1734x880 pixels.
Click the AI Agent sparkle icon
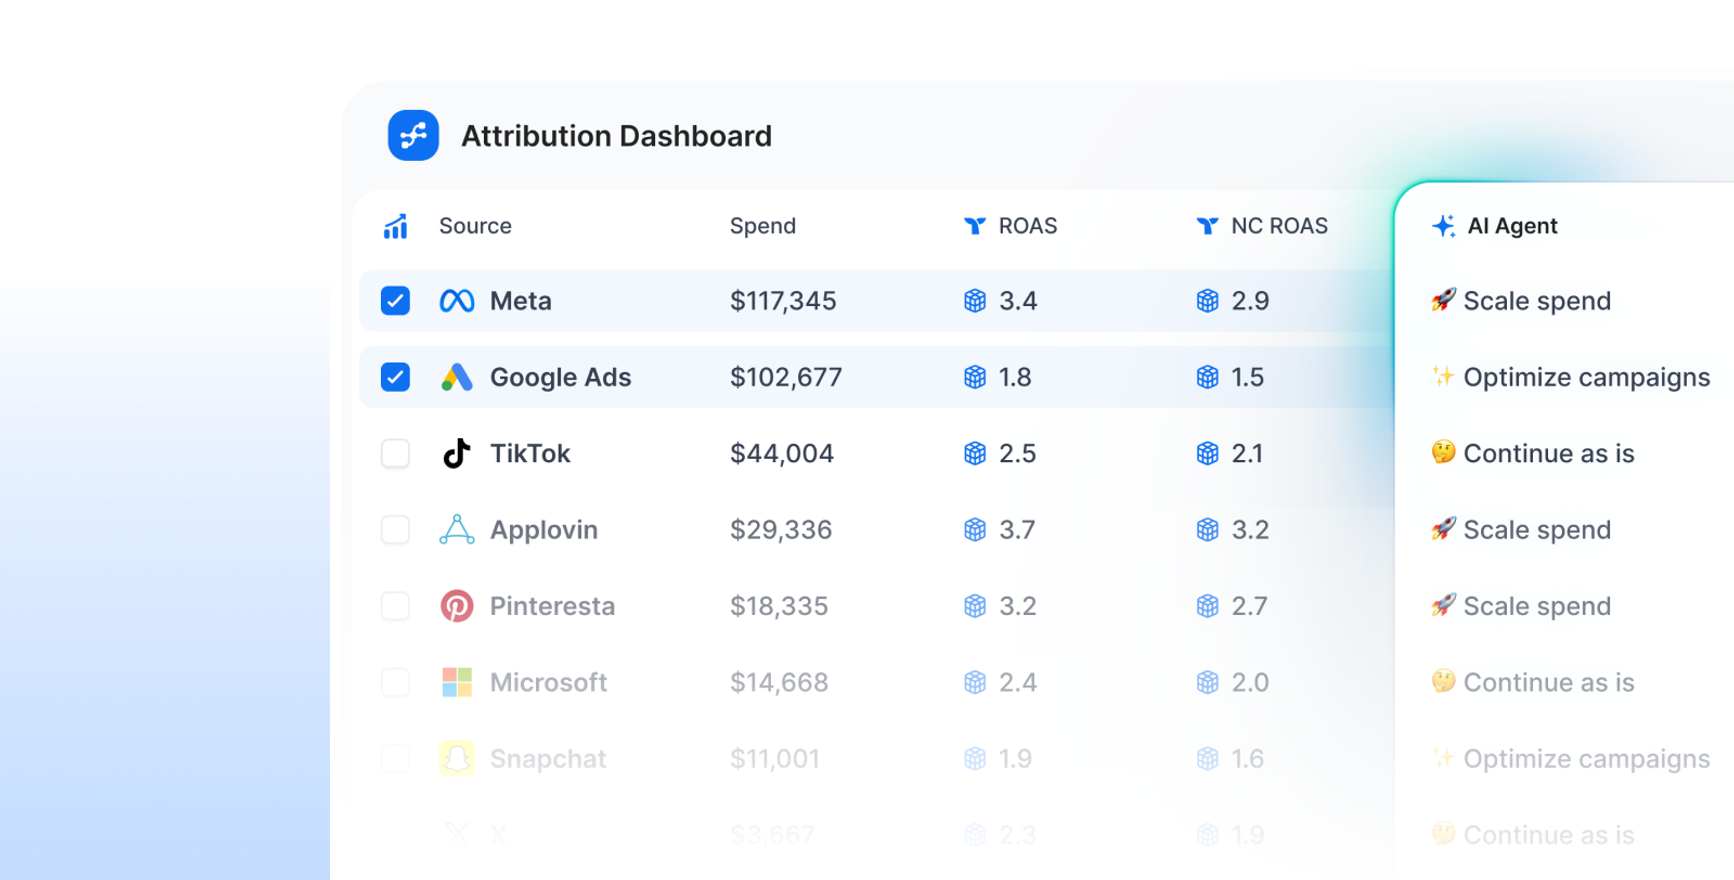tap(1443, 226)
